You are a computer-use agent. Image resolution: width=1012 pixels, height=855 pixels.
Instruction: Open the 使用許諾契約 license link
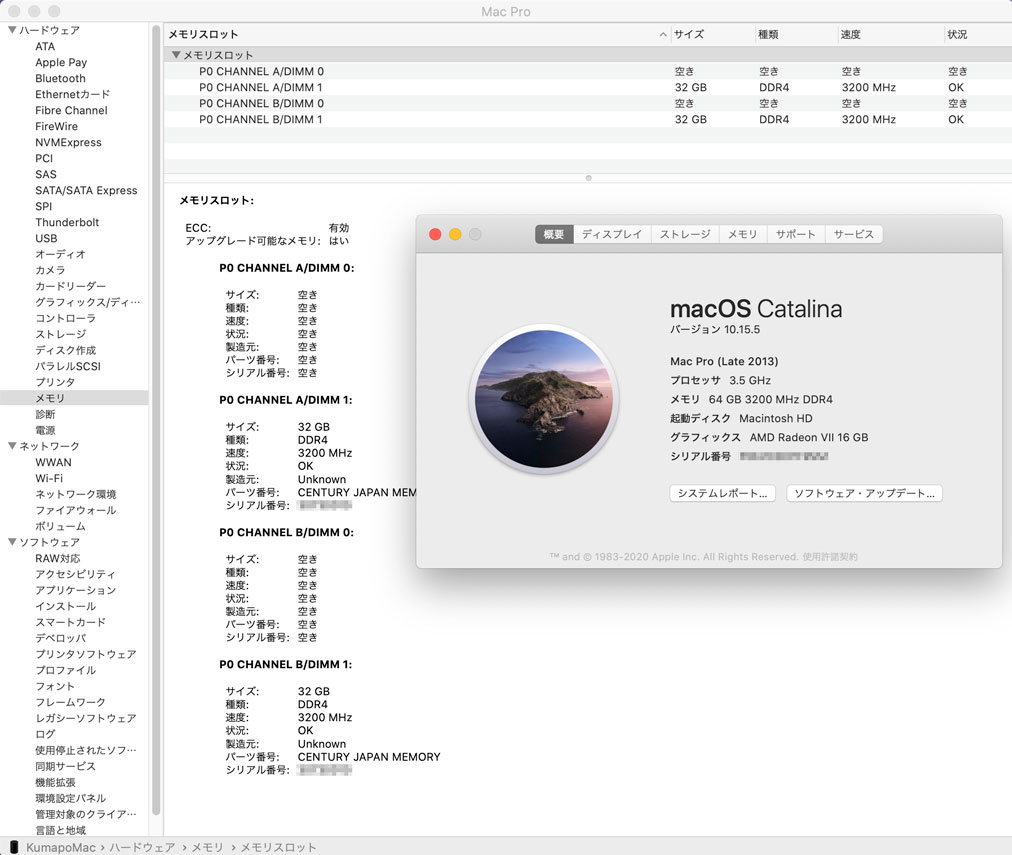point(829,557)
